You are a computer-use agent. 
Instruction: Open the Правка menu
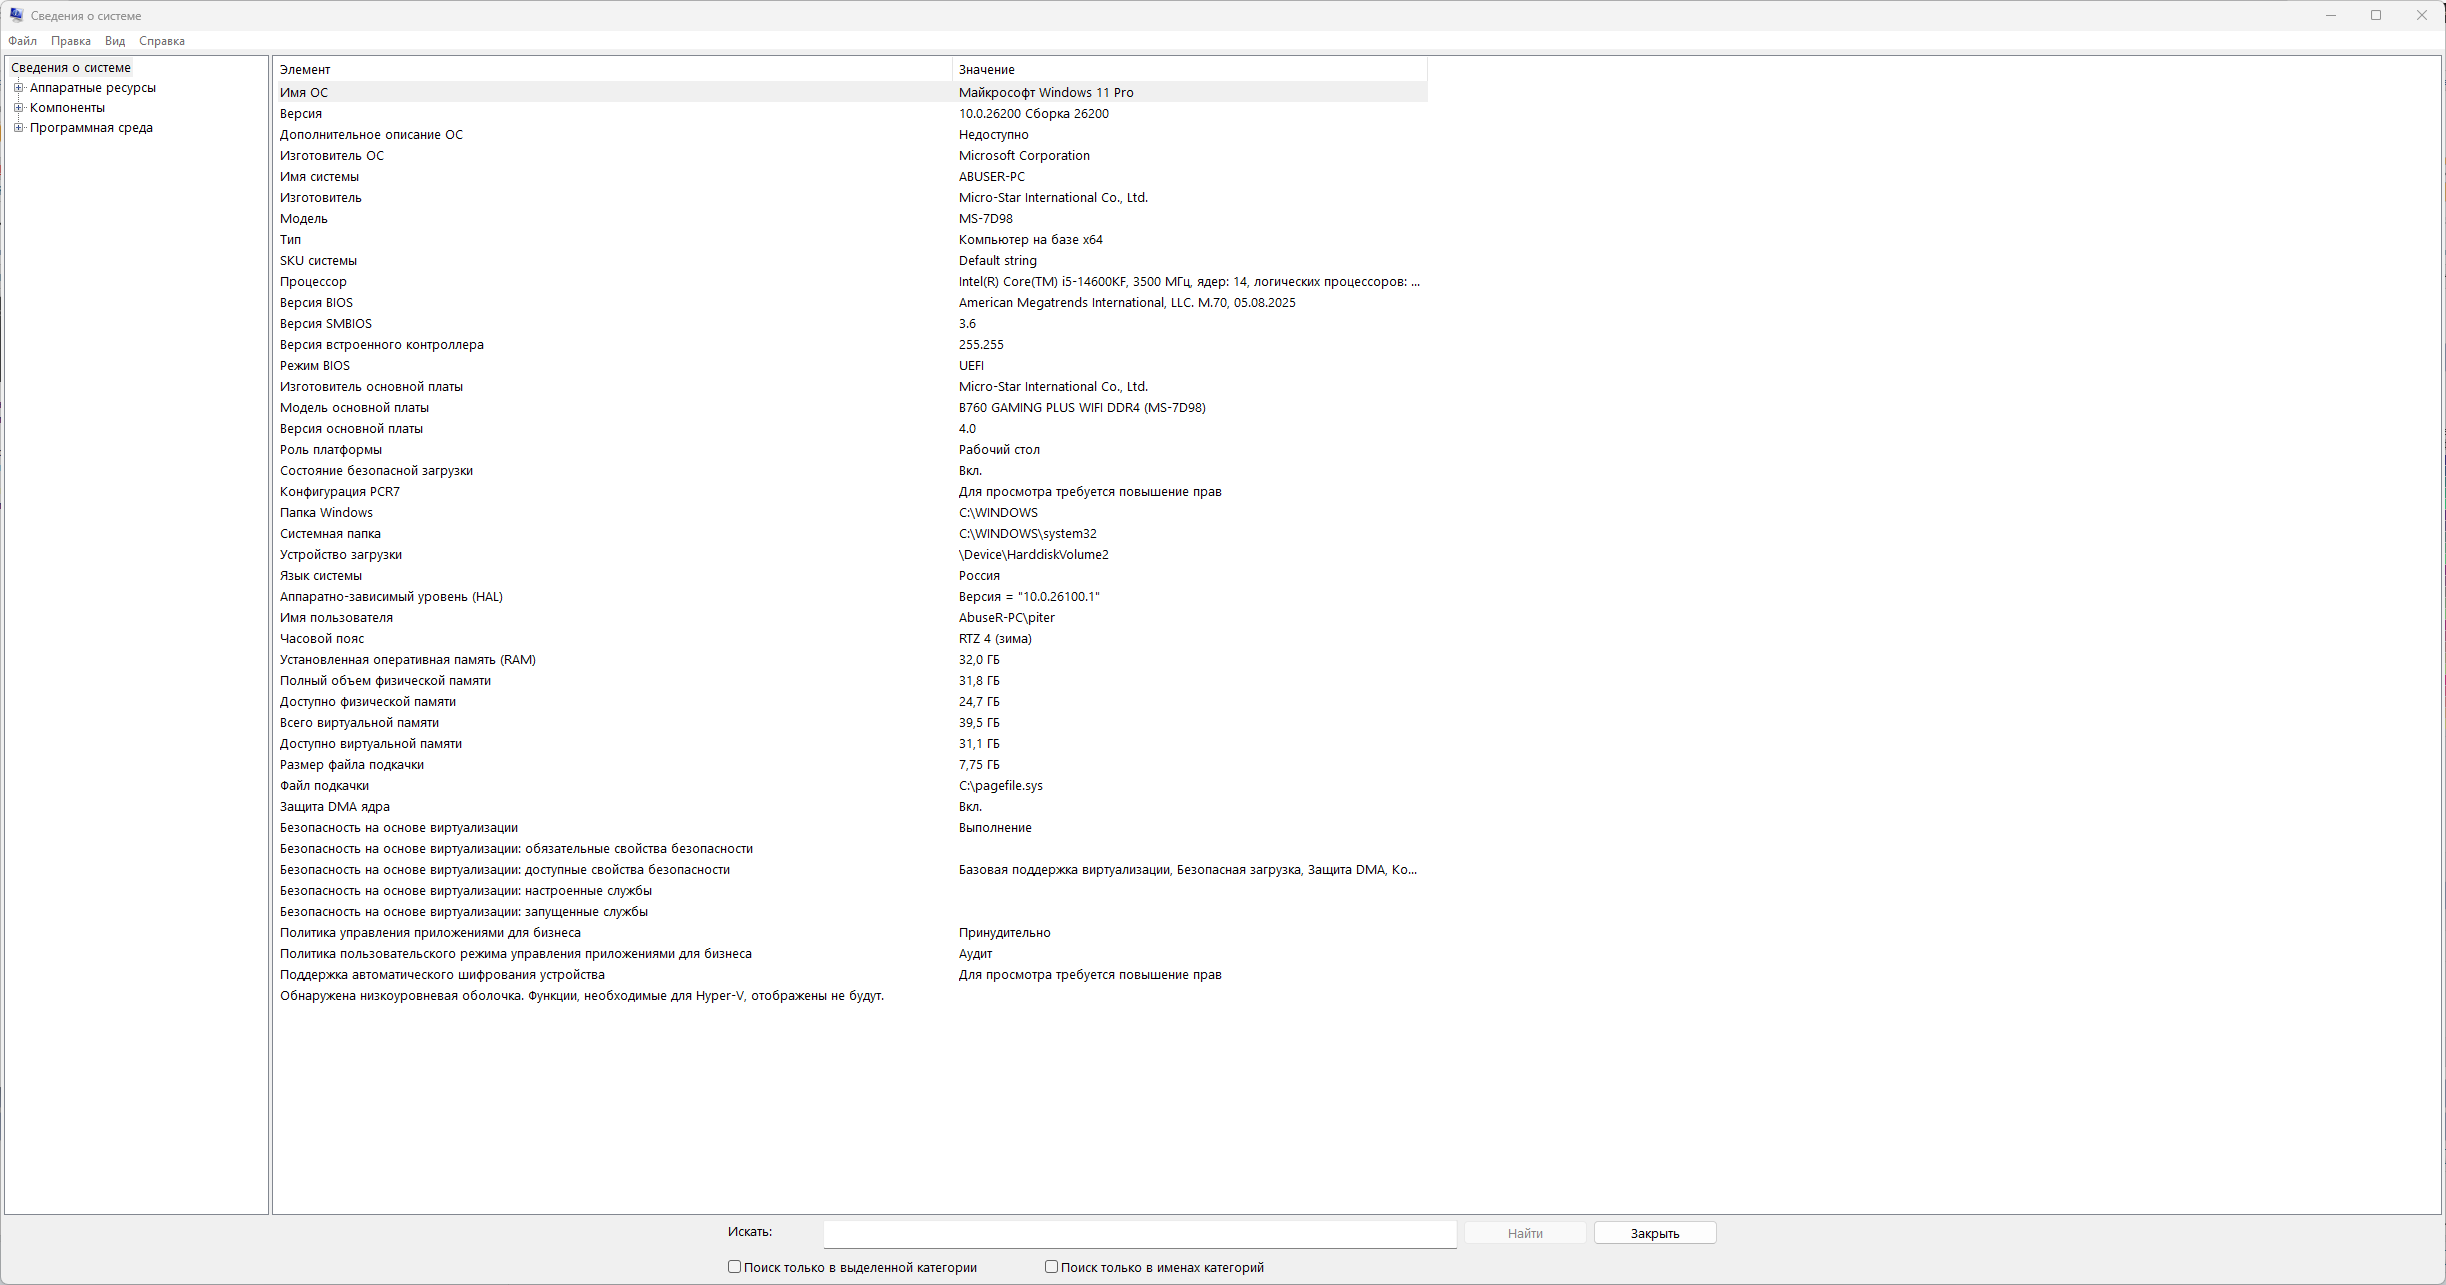[71, 41]
